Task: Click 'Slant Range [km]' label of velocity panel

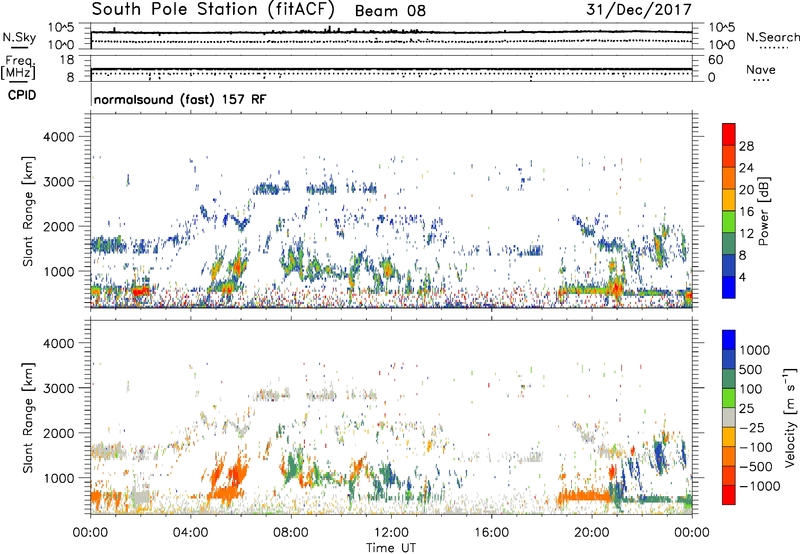Action: [x=28, y=417]
